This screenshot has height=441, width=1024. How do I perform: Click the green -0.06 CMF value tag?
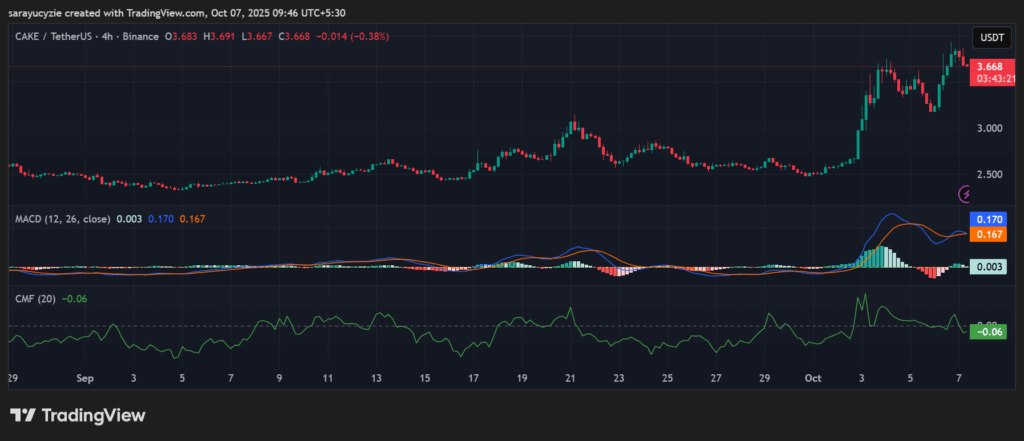point(989,331)
